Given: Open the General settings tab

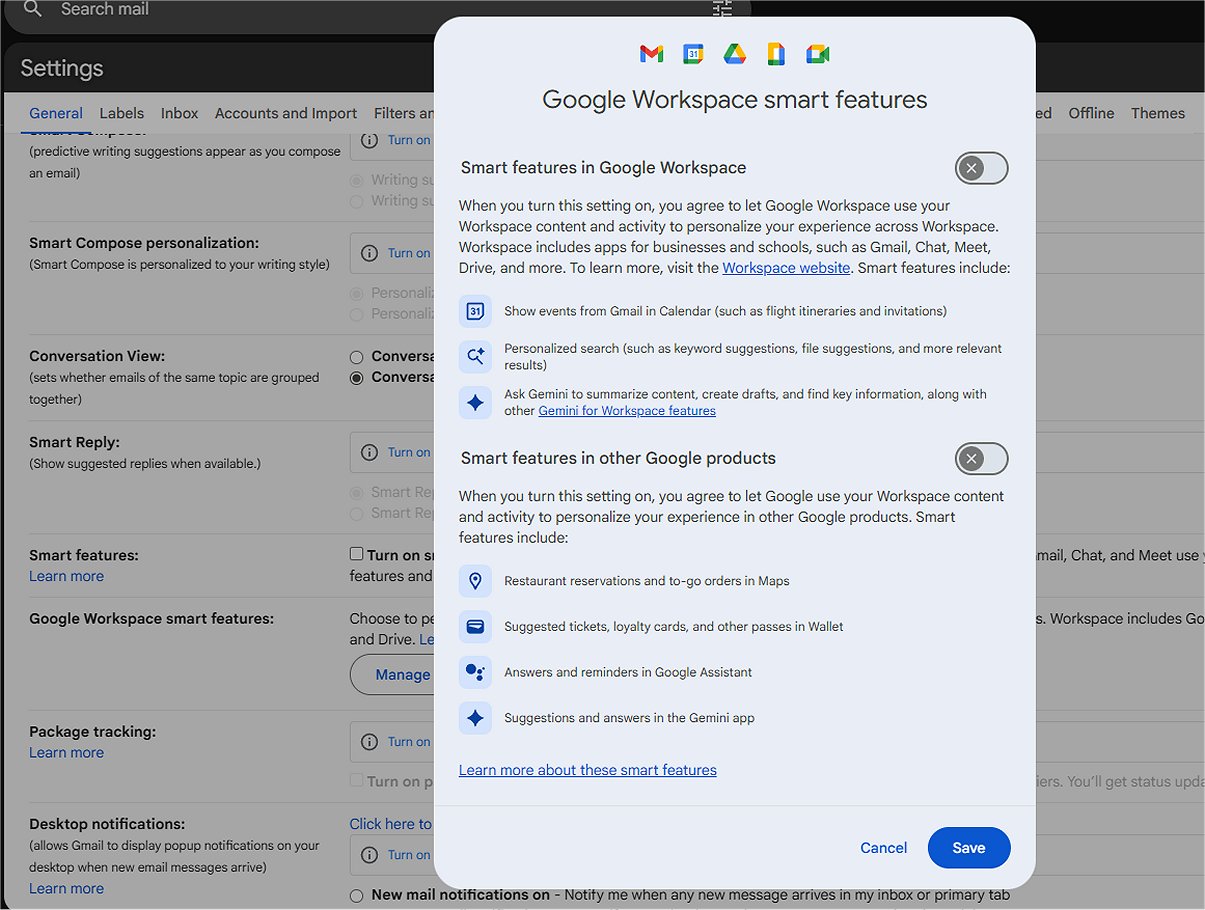Looking at the screenshot, I should click(x=56, y=113).
